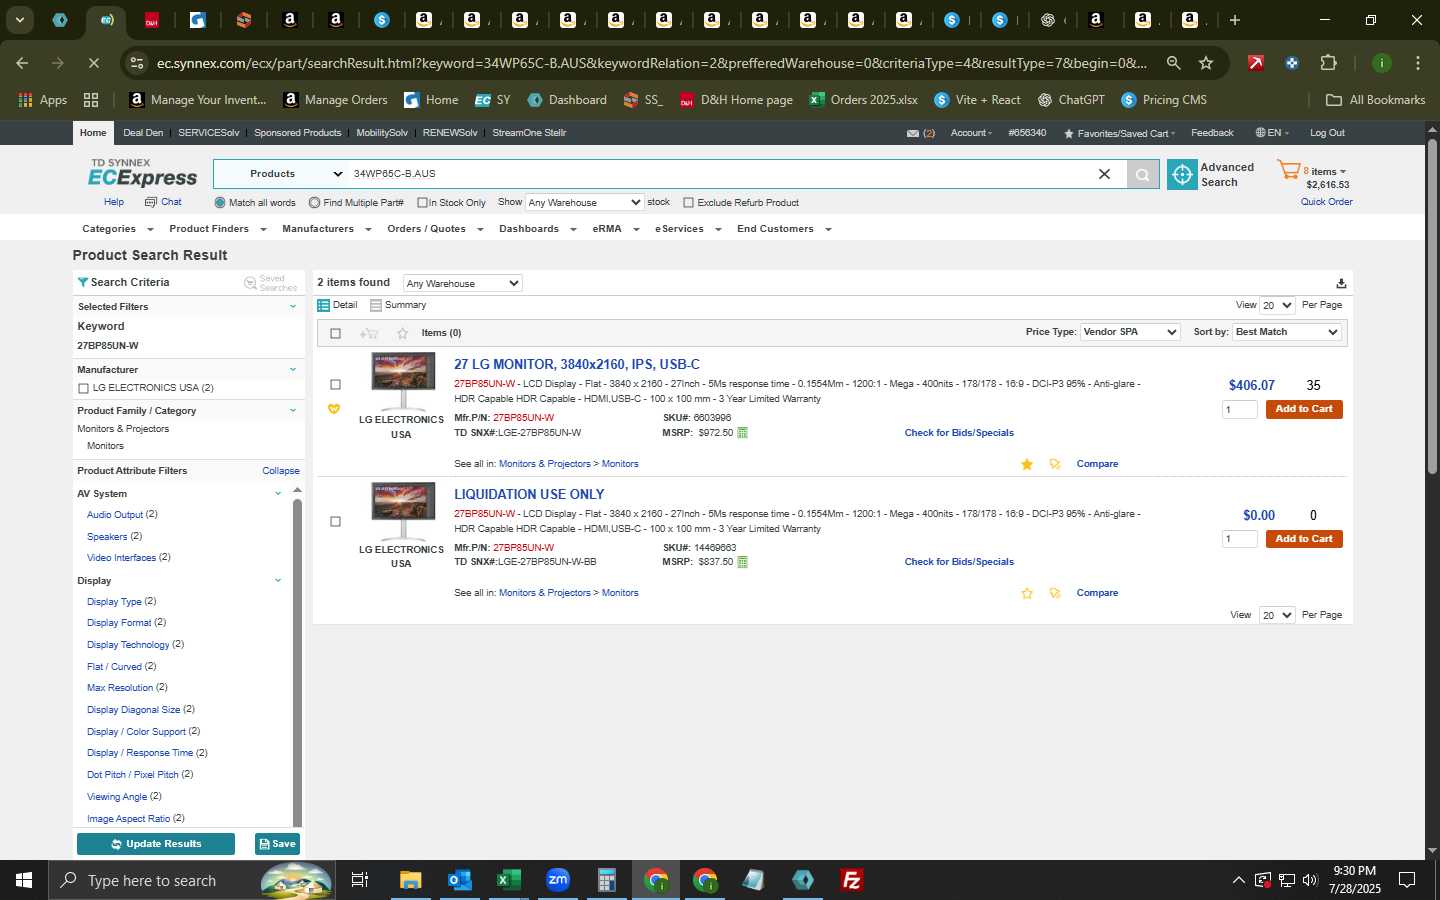Viewport: 1440px width, 900px height.
Task: Open the shopping cart icon
Action: [1288, 171]
